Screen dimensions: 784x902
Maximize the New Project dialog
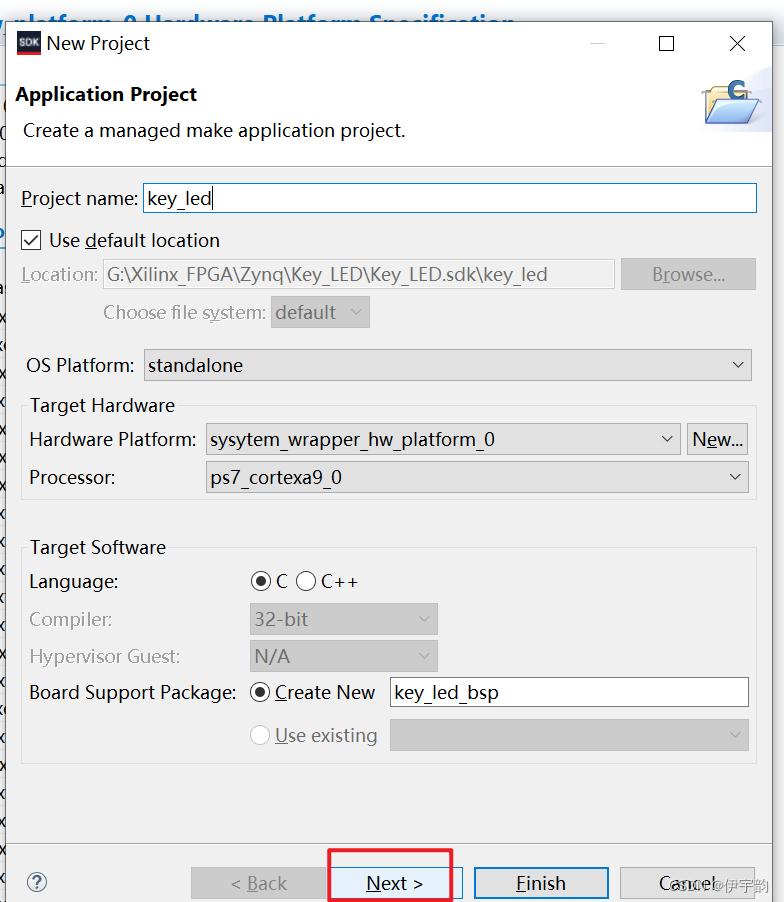[666, 44]
